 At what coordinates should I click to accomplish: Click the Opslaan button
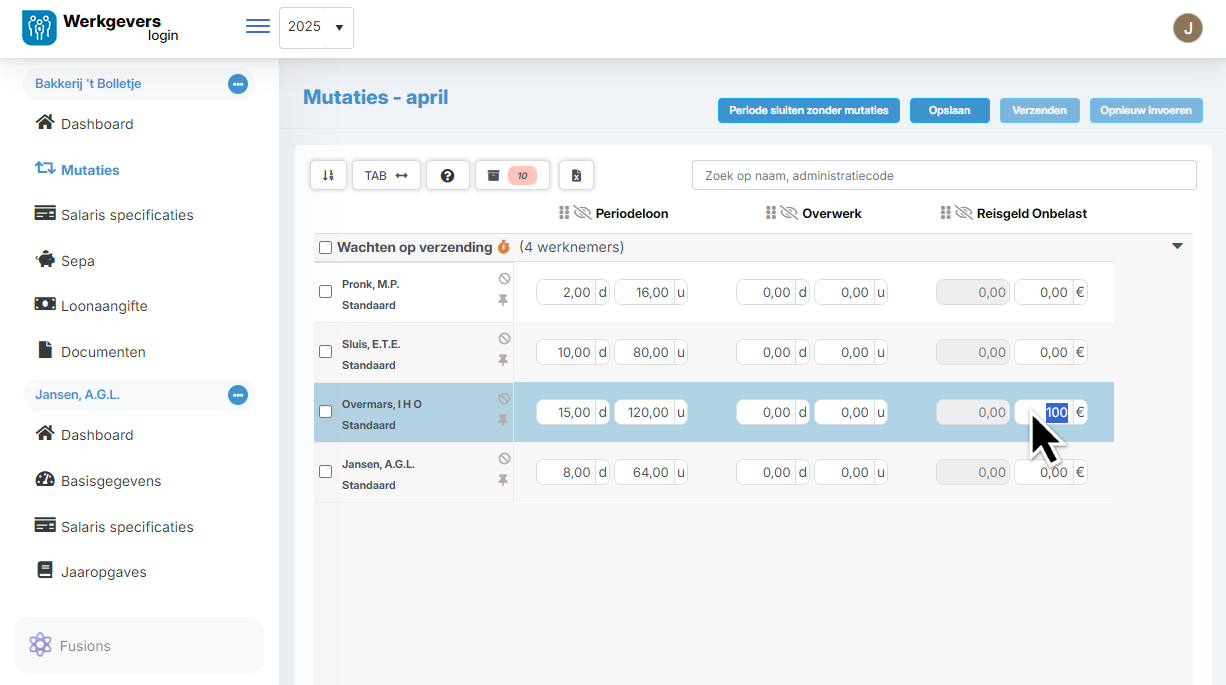[948, 110]
